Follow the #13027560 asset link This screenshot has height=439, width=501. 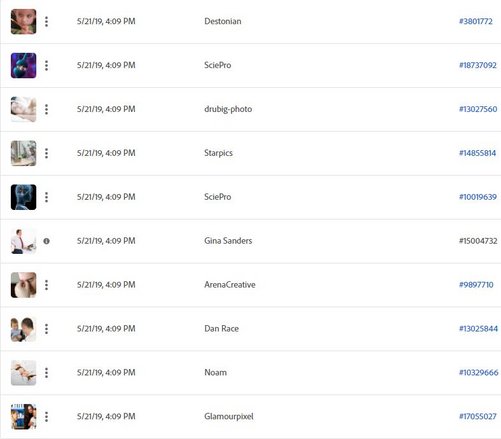478,109
